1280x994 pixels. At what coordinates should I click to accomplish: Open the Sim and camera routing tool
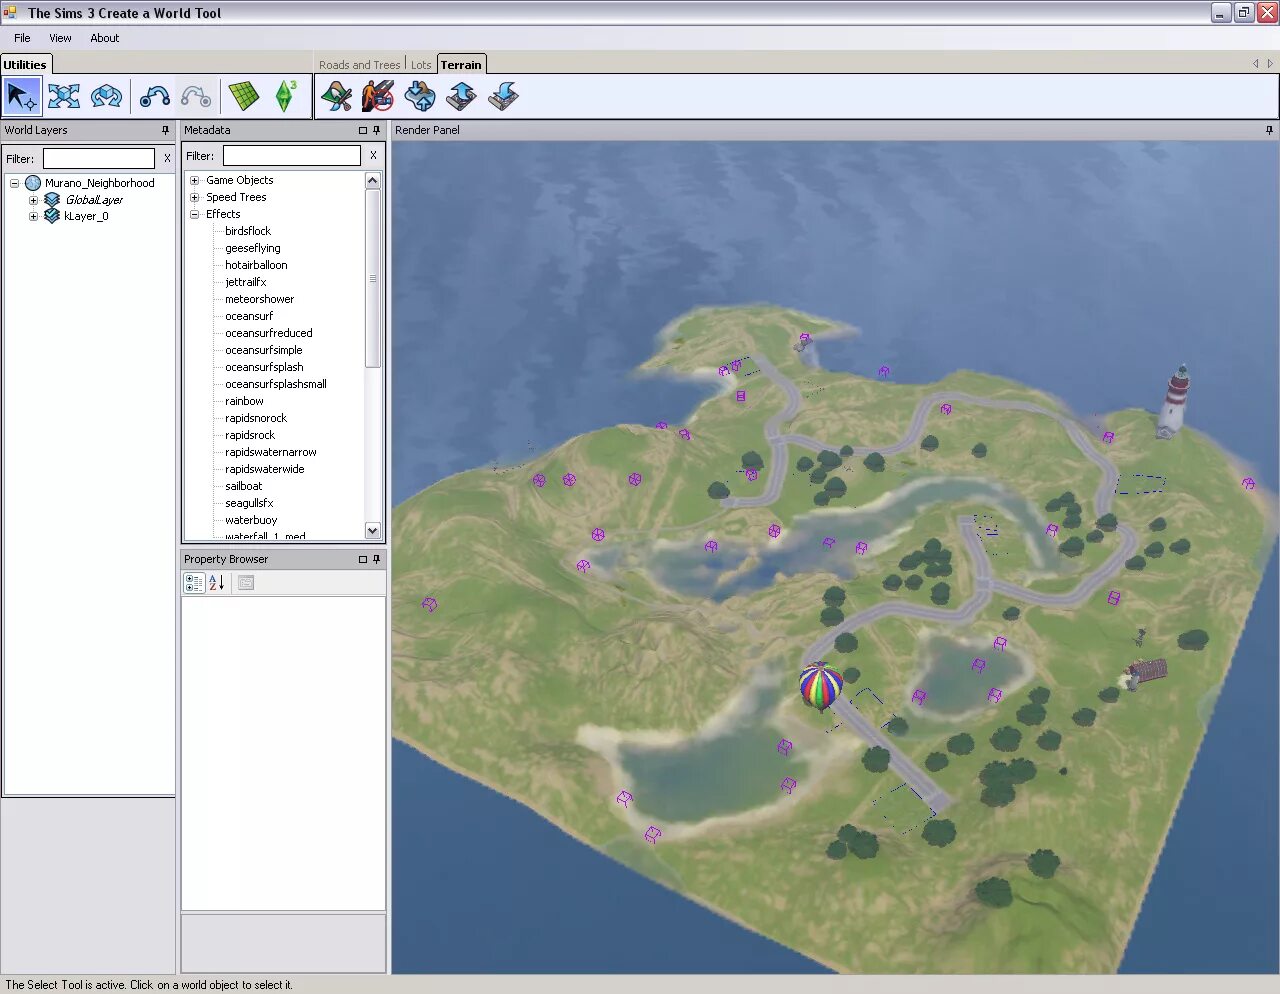pyautogui.click(x=377, y=96)
